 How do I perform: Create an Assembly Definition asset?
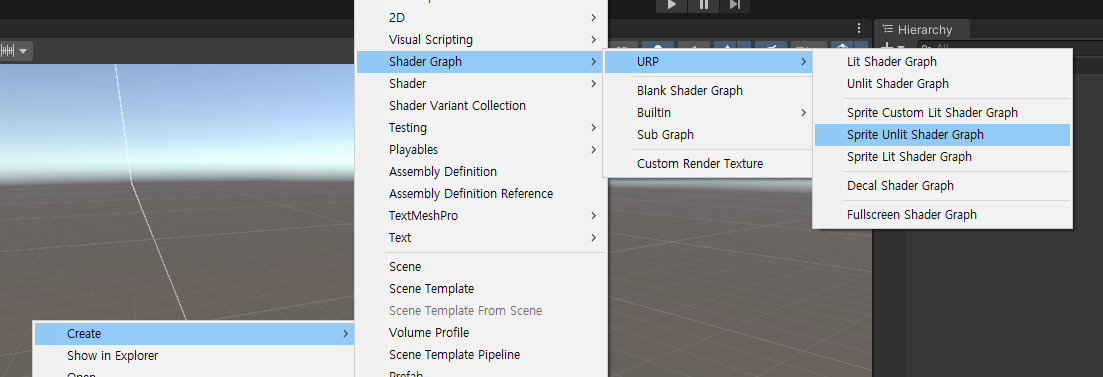[x=481, y=172]
